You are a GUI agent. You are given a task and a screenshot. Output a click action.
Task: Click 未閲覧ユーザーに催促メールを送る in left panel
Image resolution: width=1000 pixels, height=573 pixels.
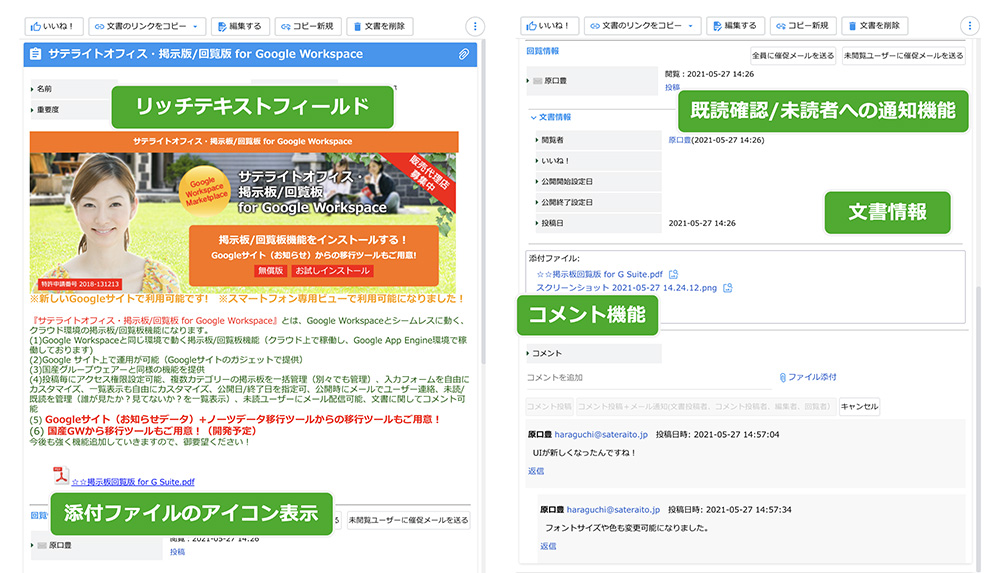(408, 520)
